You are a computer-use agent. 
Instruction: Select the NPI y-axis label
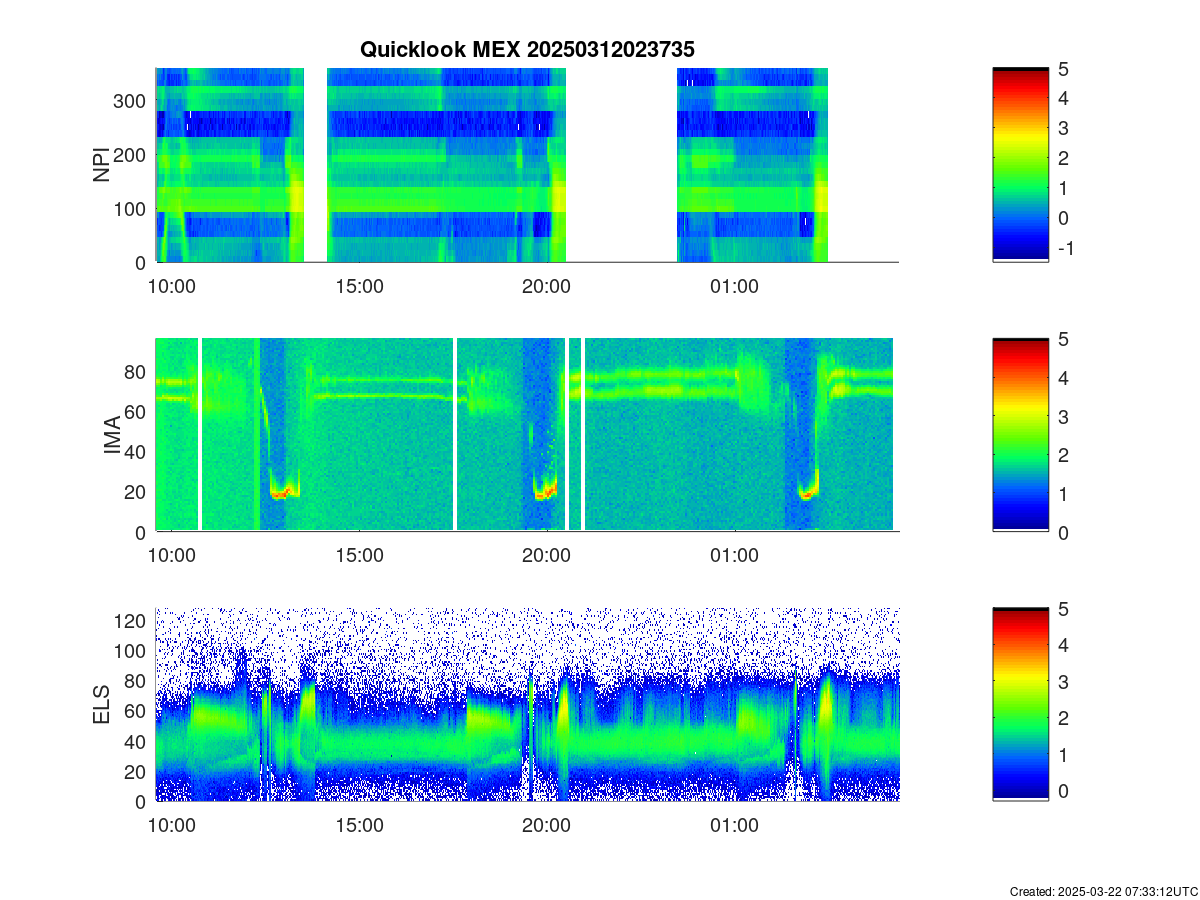click(101, 165)
